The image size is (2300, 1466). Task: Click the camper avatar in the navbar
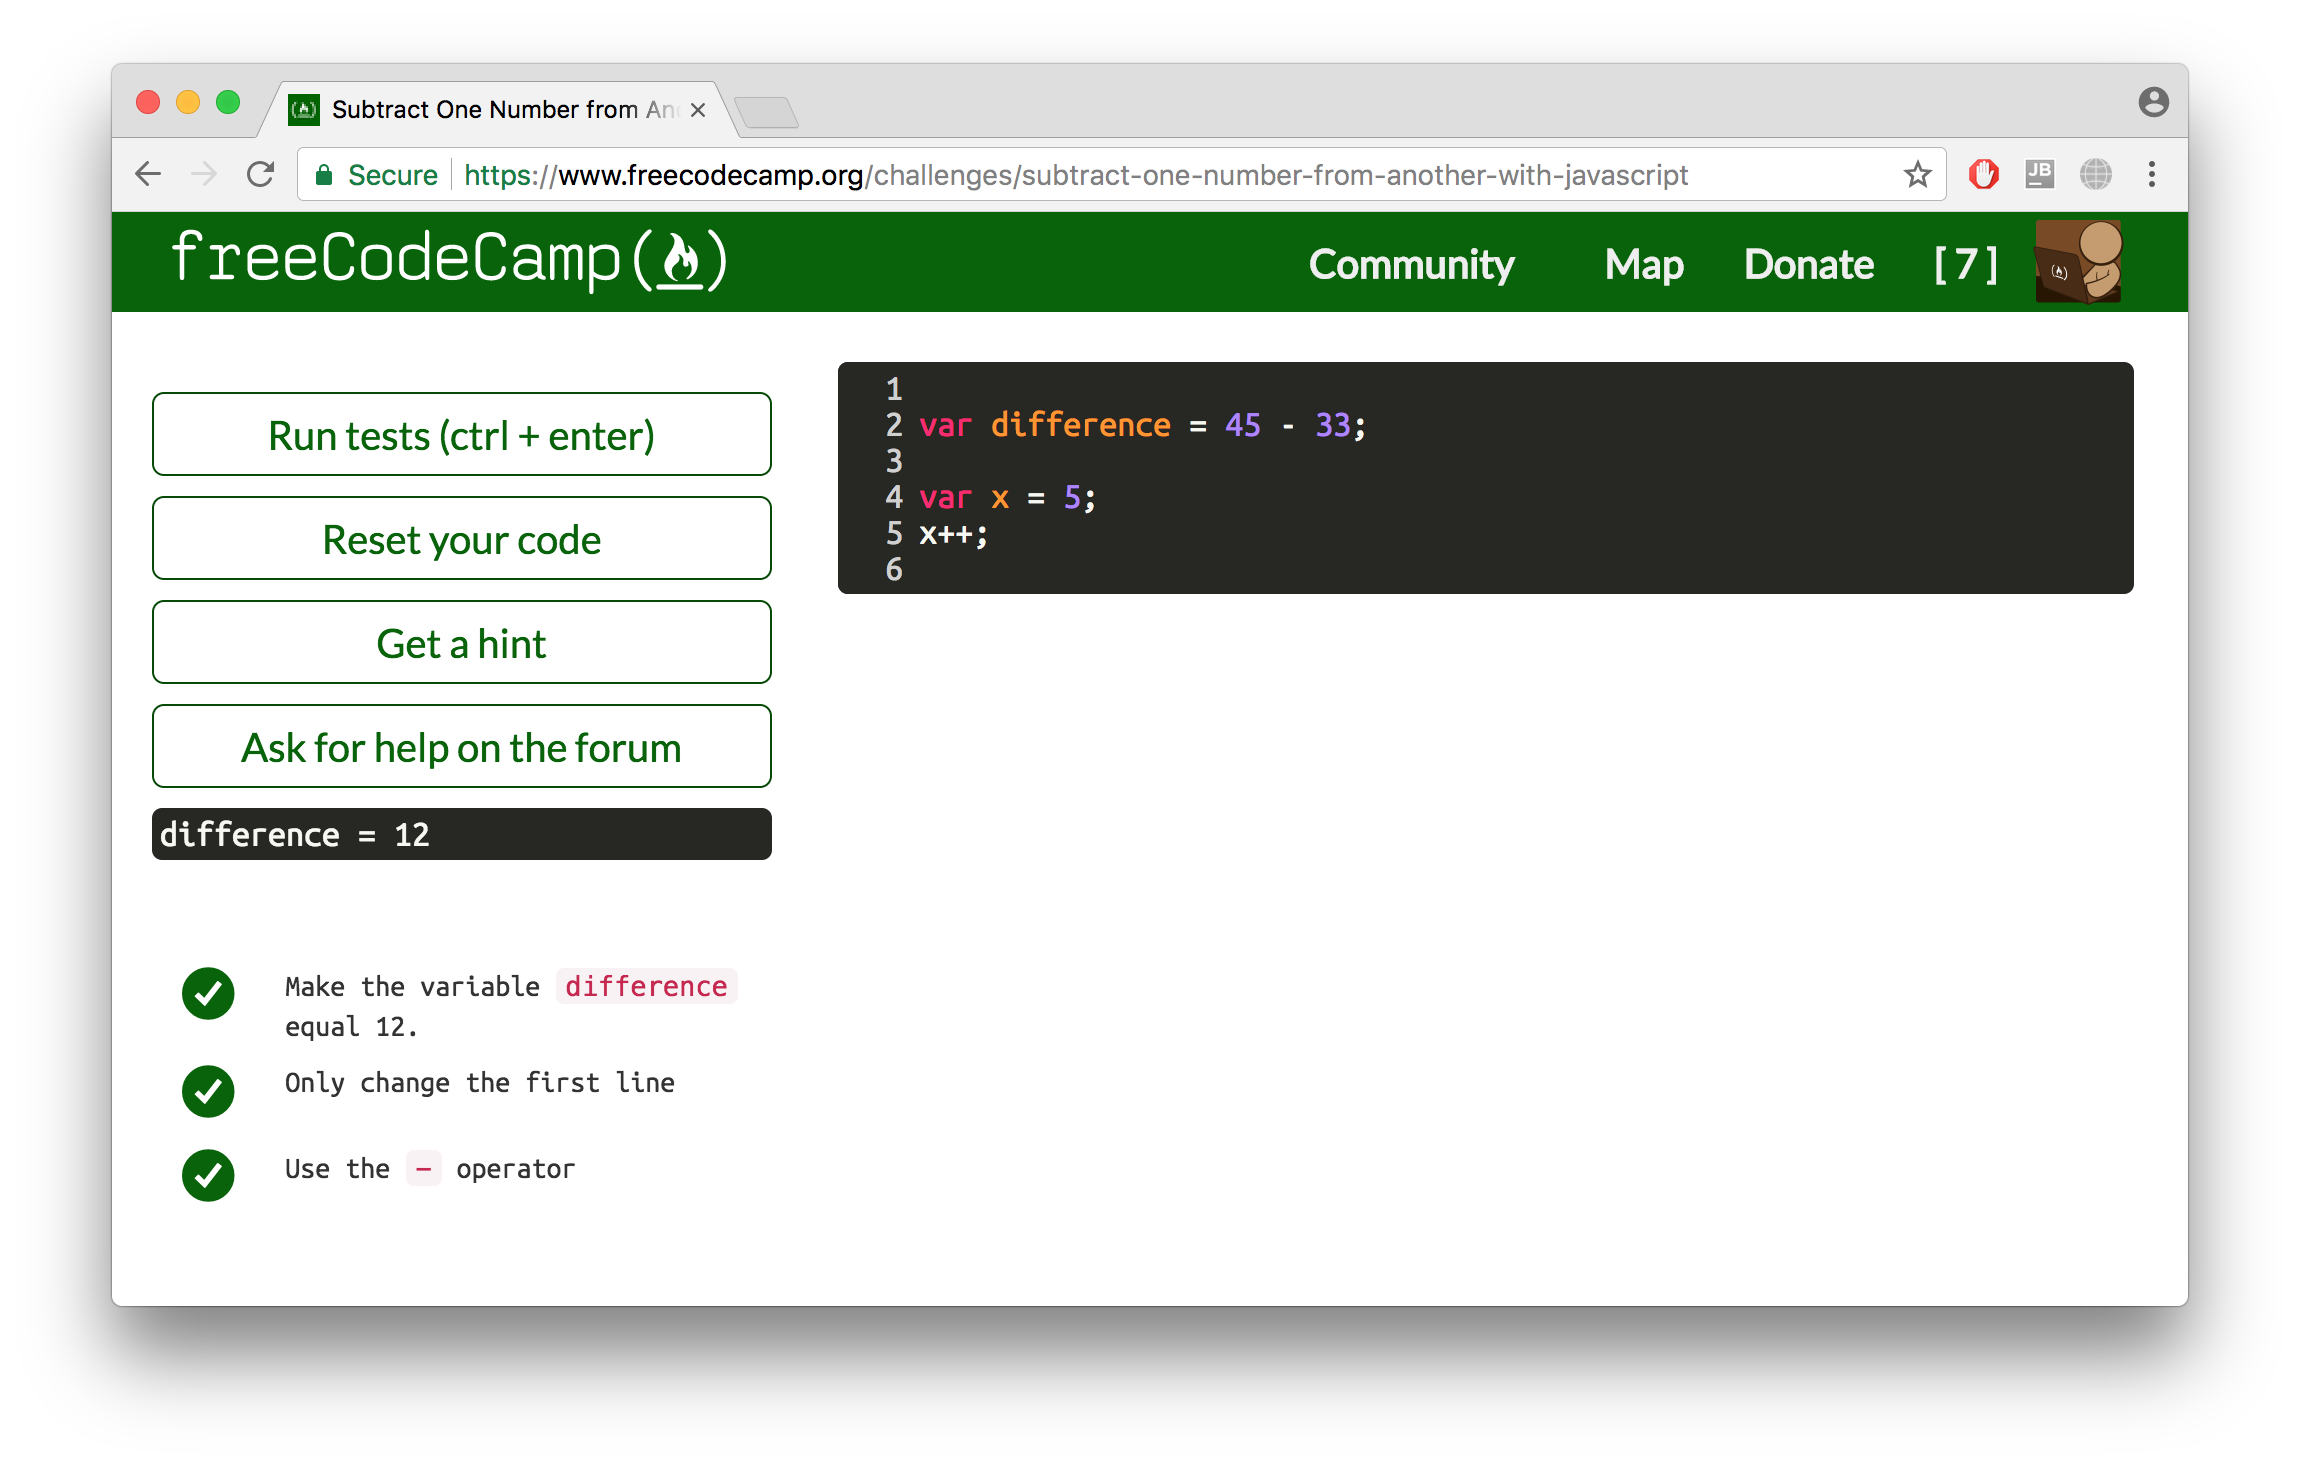[2078, 262]
